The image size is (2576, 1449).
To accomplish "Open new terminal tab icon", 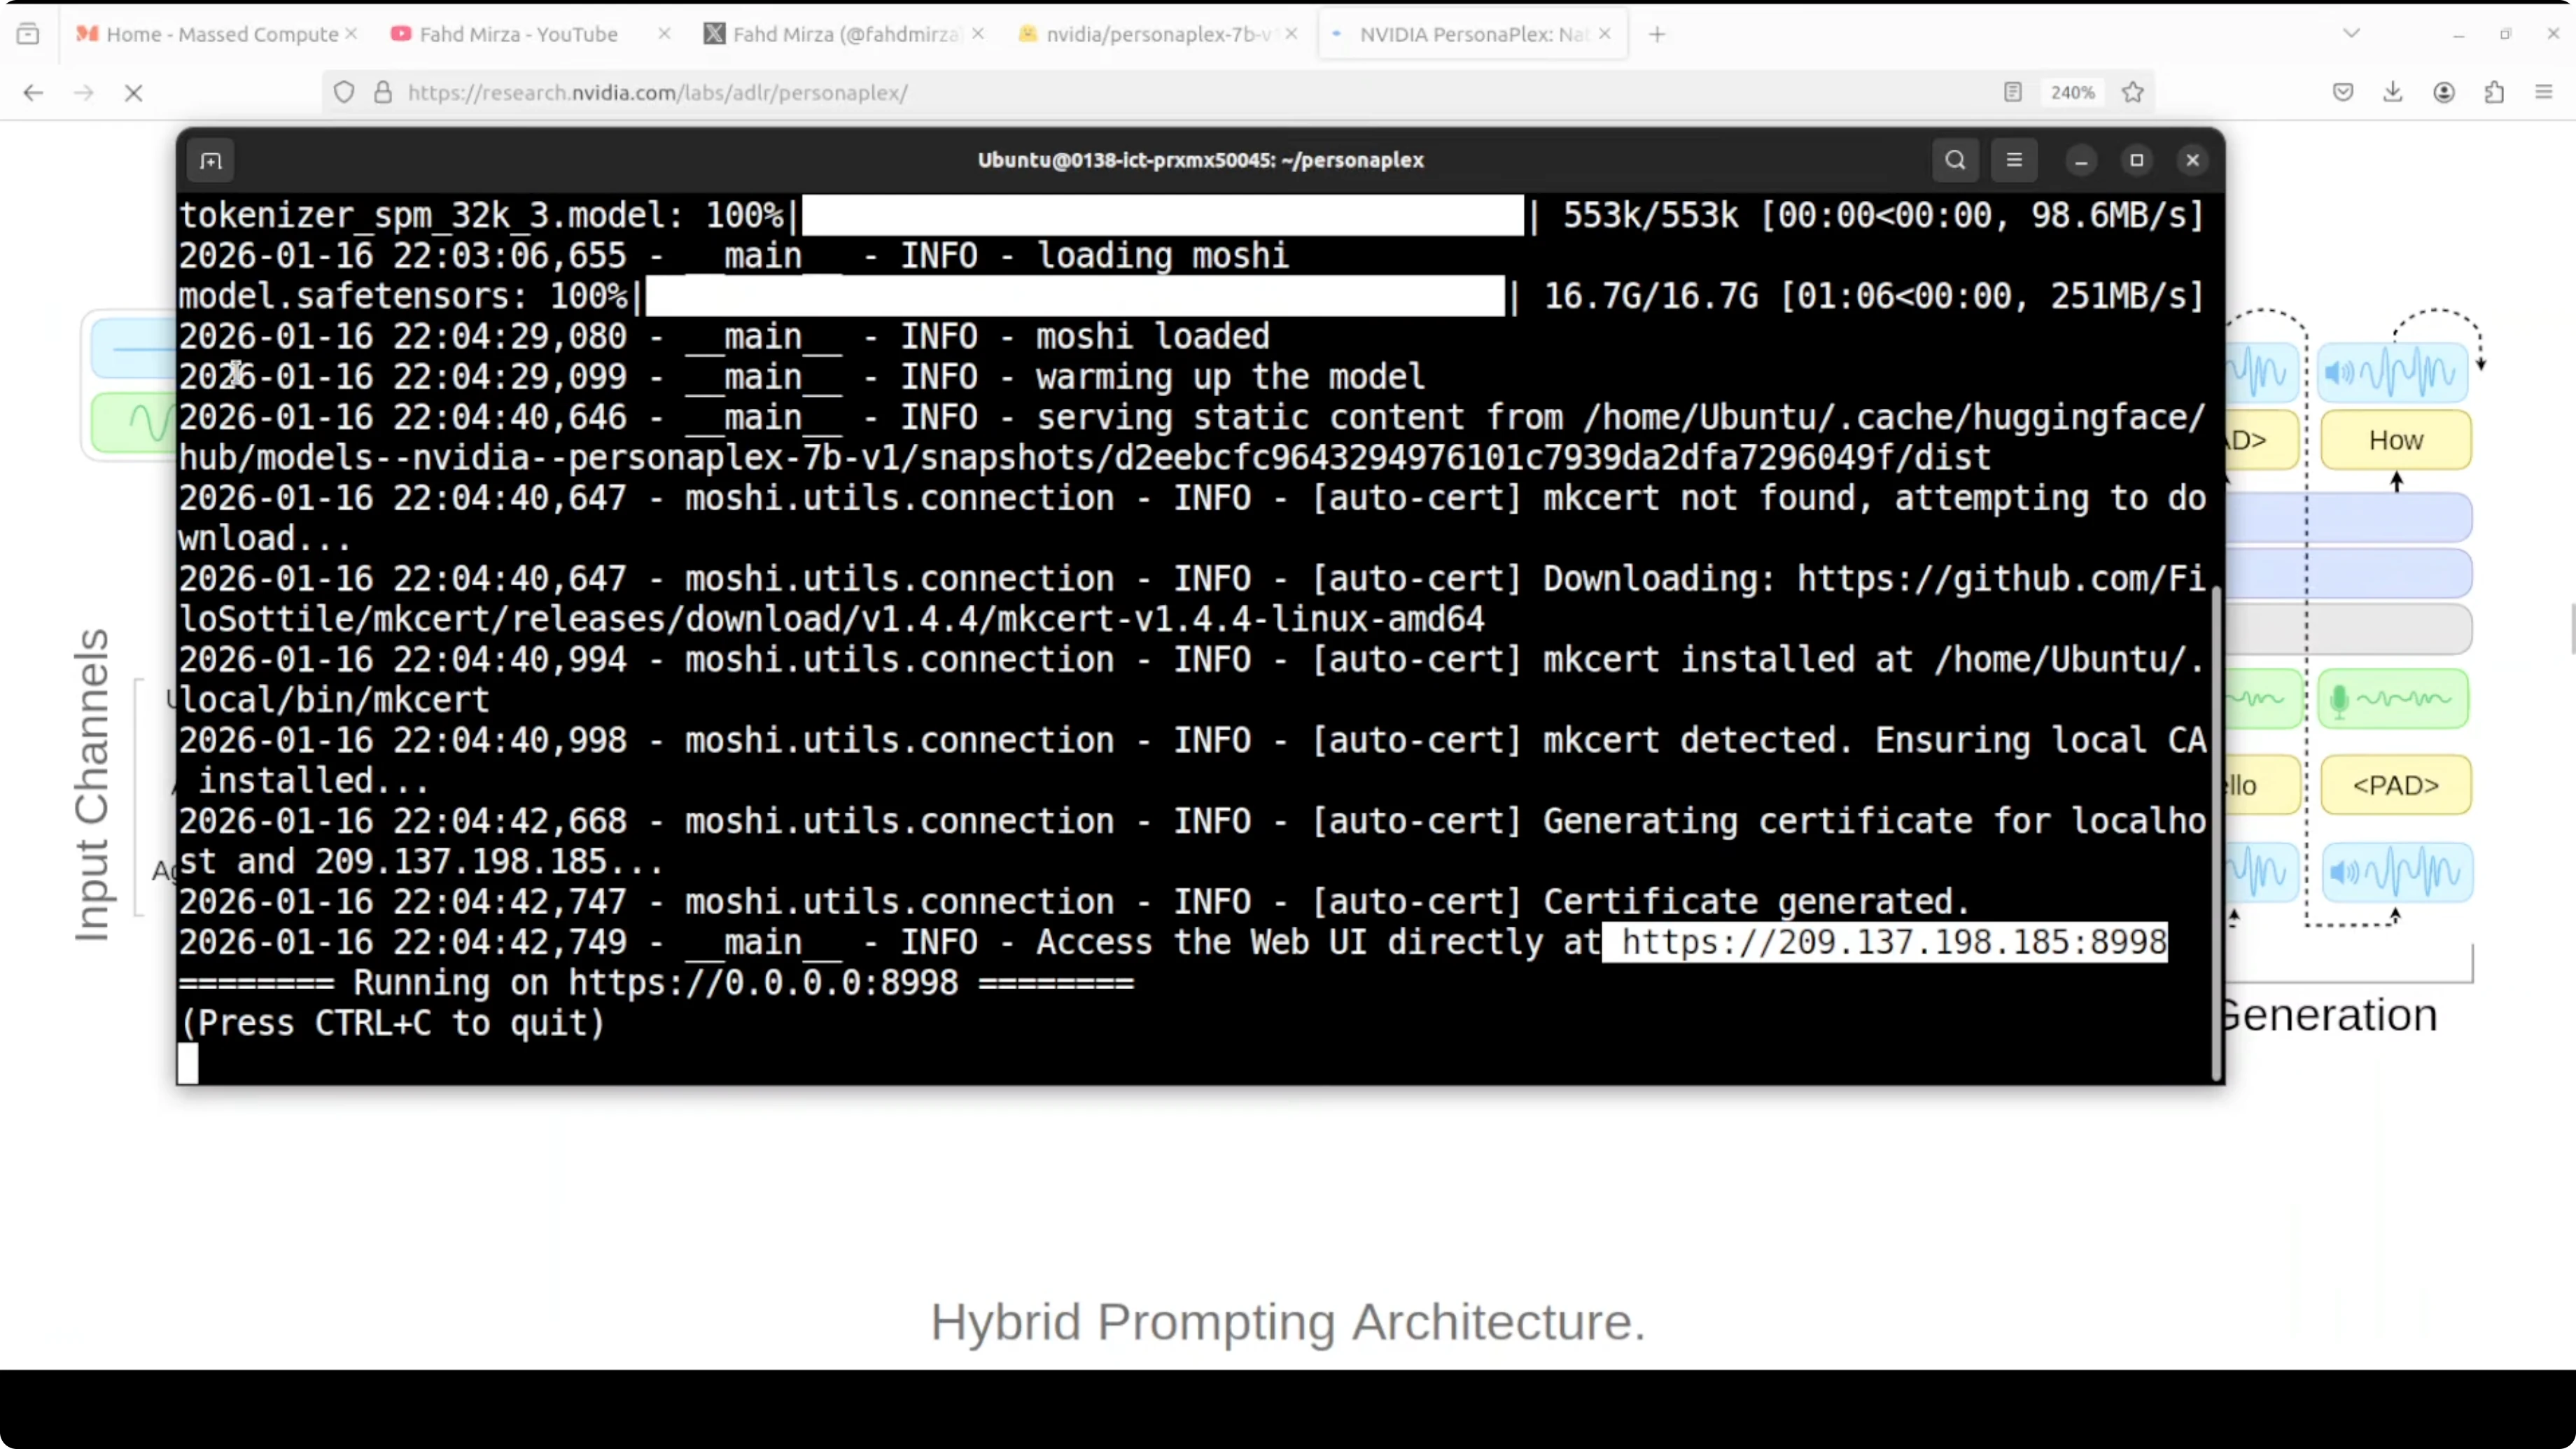I will coord(210,161).
